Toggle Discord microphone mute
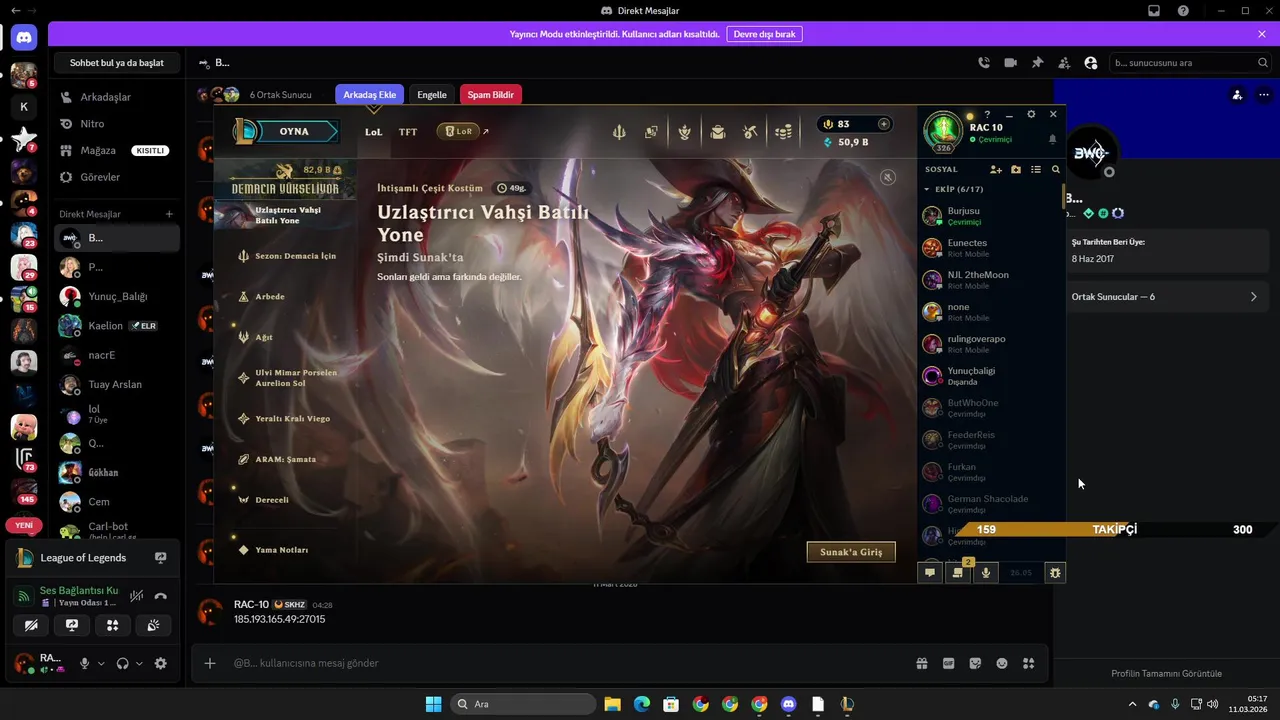Screen dimensions: 1280x720 coord(85,663)
